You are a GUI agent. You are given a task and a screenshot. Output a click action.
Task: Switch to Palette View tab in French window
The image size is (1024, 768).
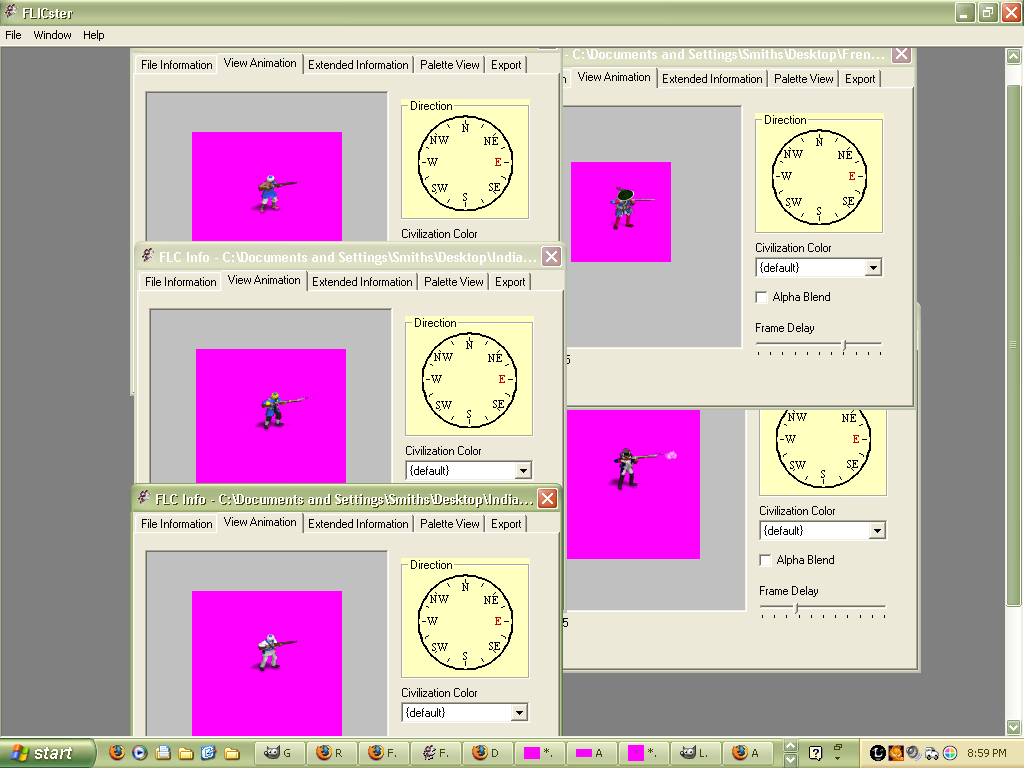pos(803,79)
